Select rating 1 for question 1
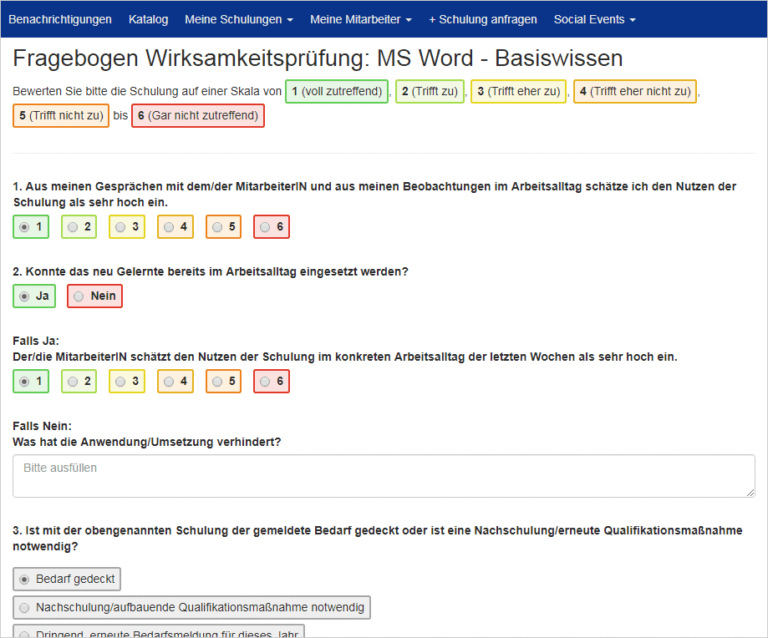 (31, 227)
